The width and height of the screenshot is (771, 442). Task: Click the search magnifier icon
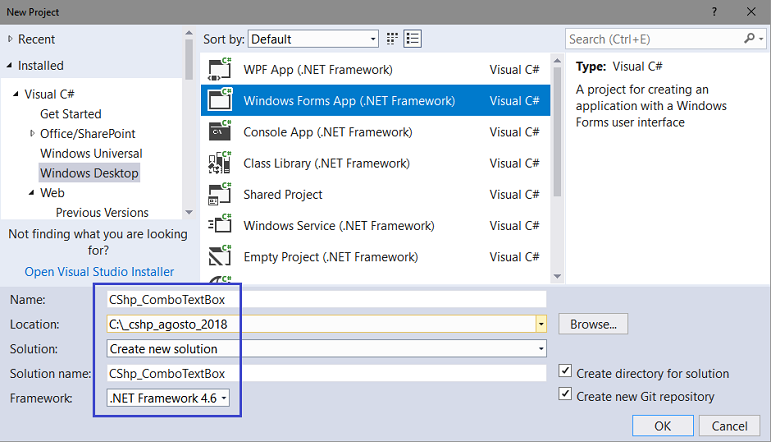749,38
